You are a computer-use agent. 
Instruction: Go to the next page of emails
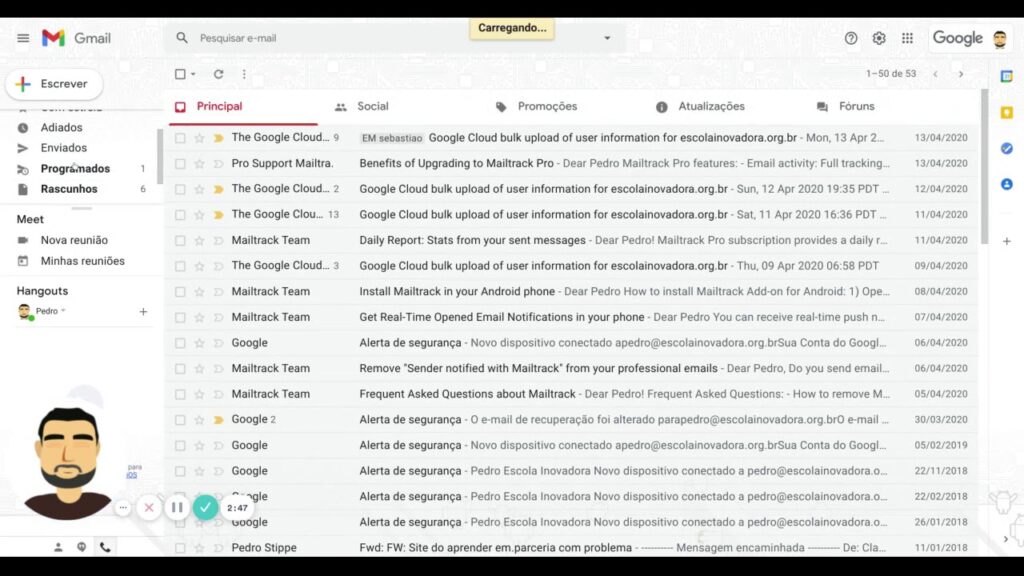tap(961, 74)
